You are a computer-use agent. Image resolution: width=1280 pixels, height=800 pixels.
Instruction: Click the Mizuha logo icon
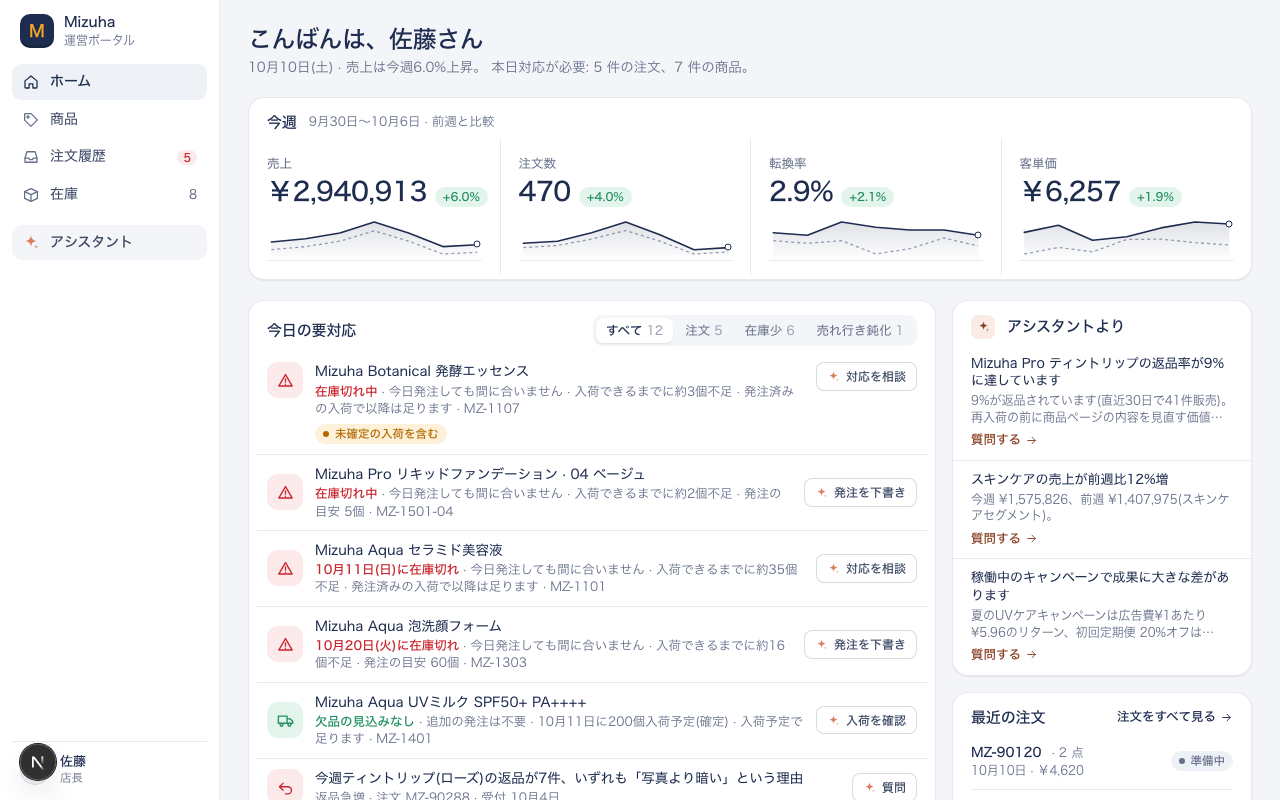37,31
